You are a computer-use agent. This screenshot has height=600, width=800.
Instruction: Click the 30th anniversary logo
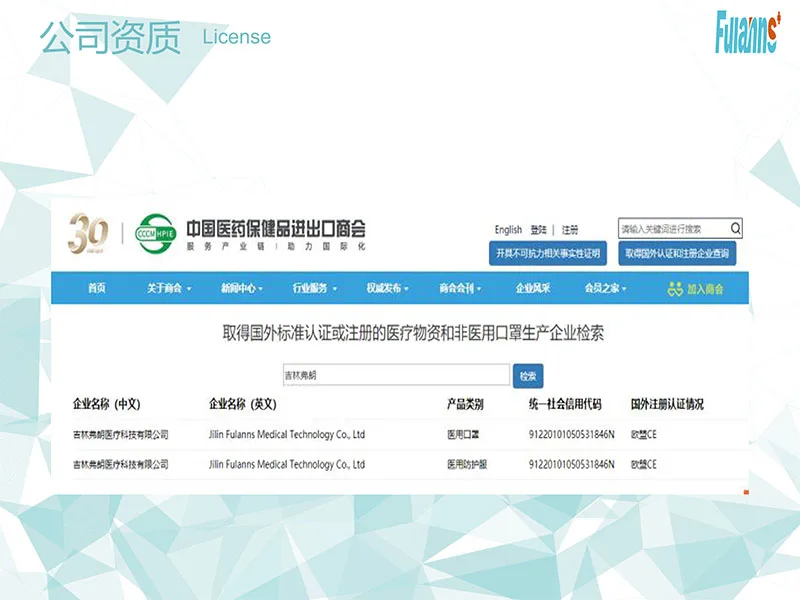(x=88, y=233)
